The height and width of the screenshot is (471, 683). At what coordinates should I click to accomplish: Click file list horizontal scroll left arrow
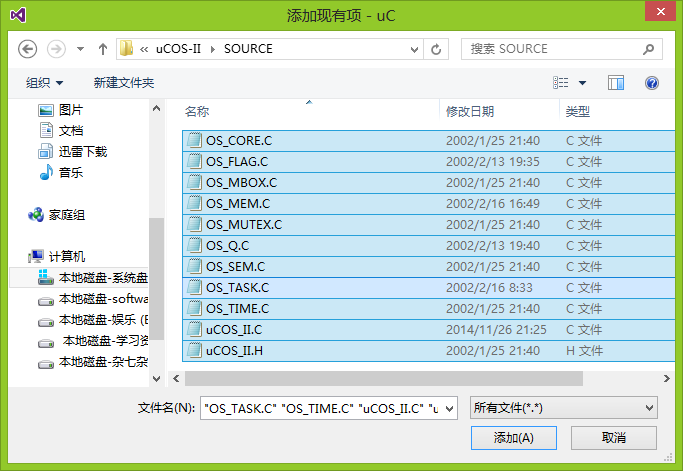tap(176, 378)
